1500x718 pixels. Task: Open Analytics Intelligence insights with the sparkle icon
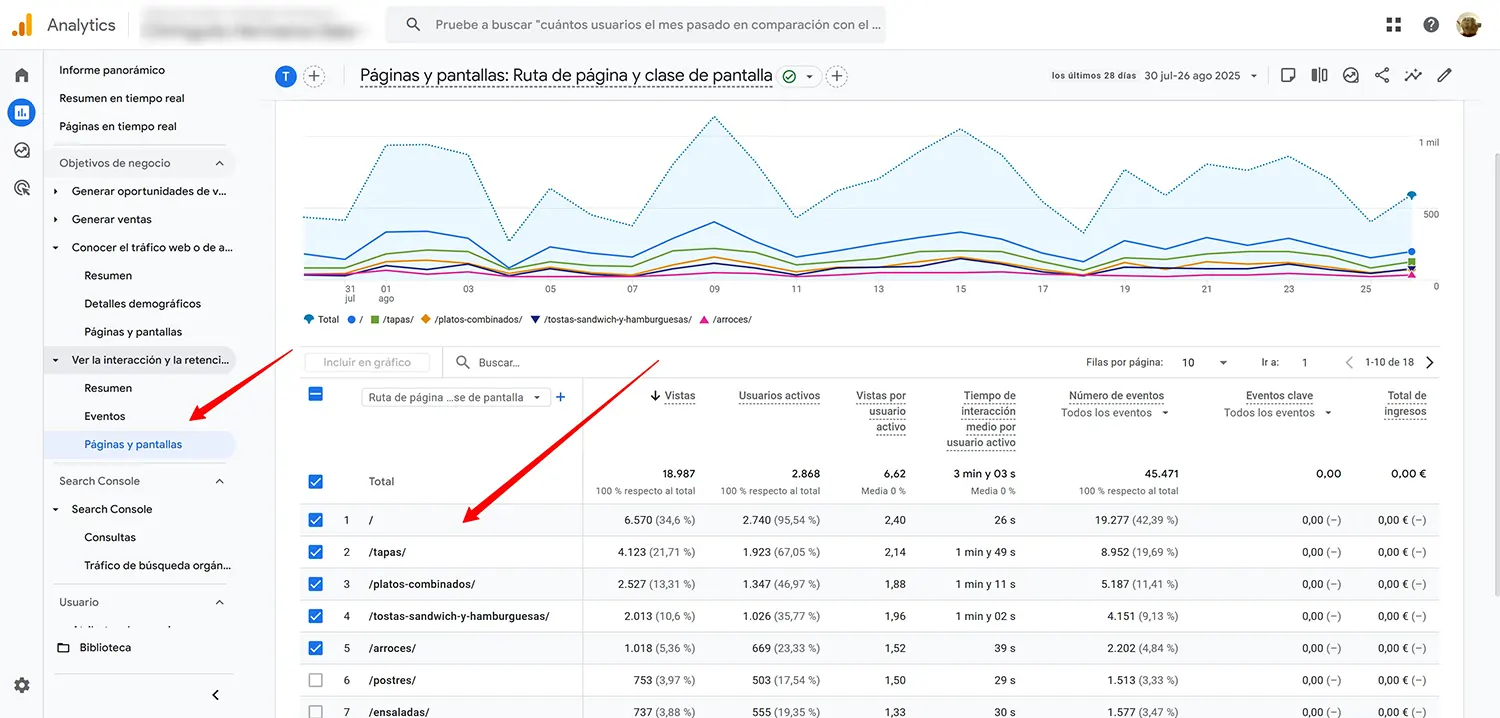click(1413, 75)
